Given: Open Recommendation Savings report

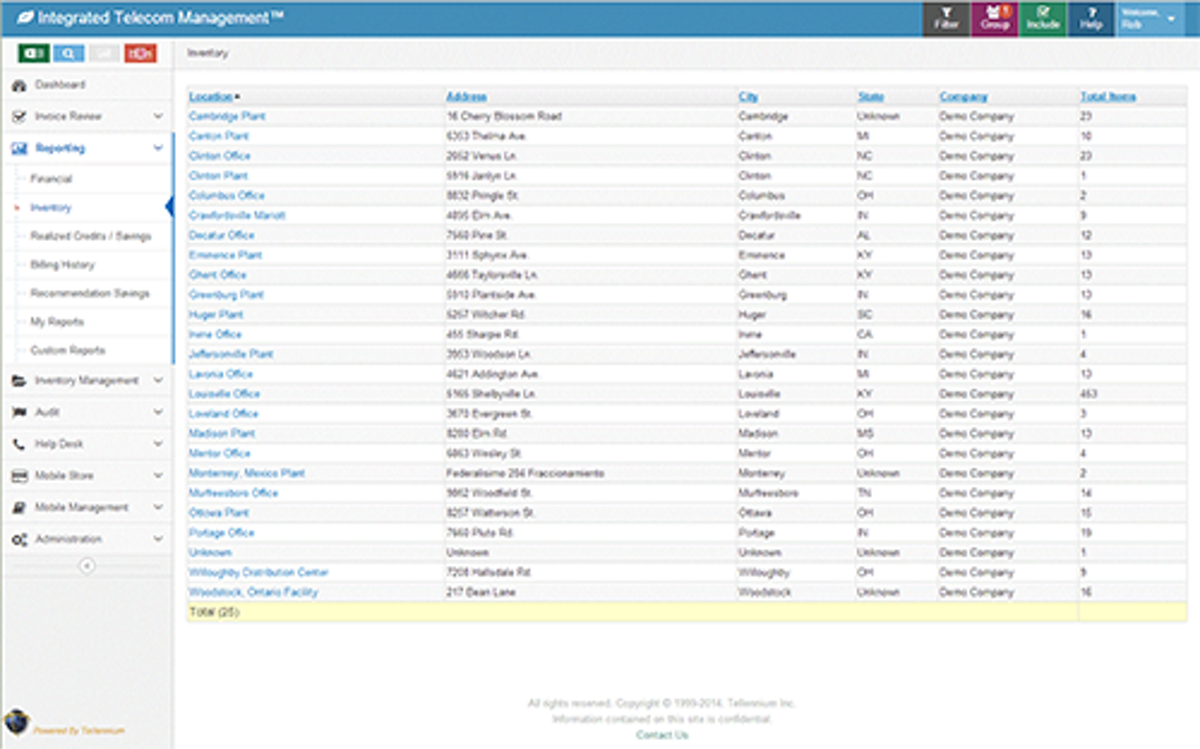Looking at the screenshot, I should pos(90,294).
